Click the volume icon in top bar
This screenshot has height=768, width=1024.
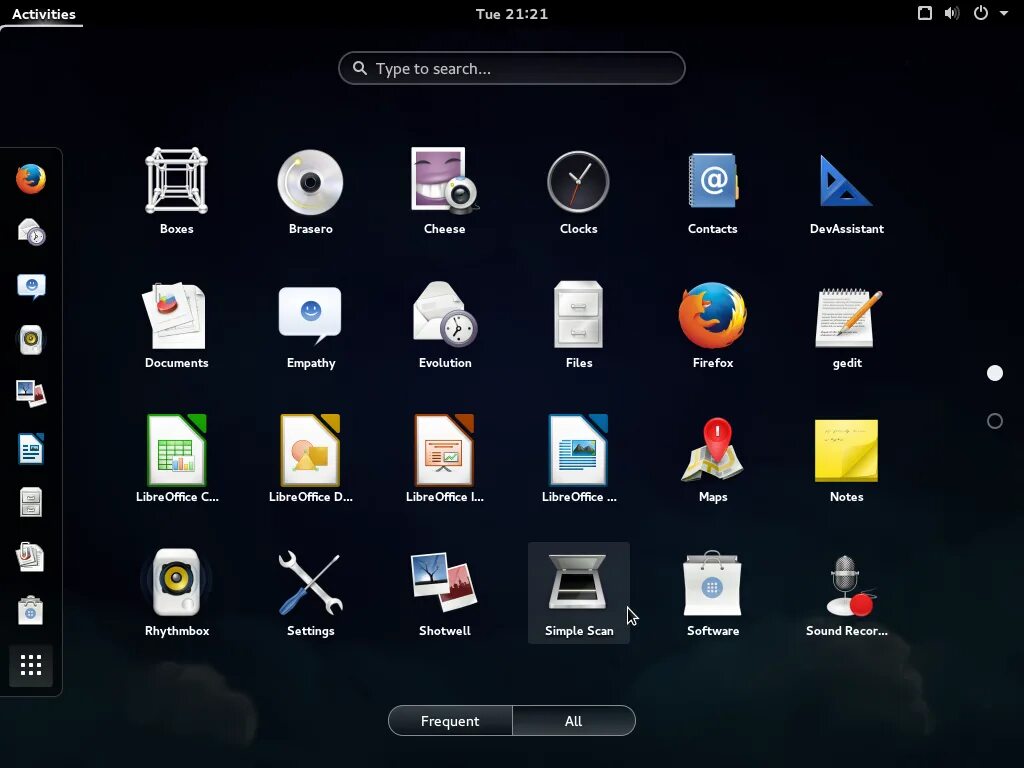[x=952, y=13]
